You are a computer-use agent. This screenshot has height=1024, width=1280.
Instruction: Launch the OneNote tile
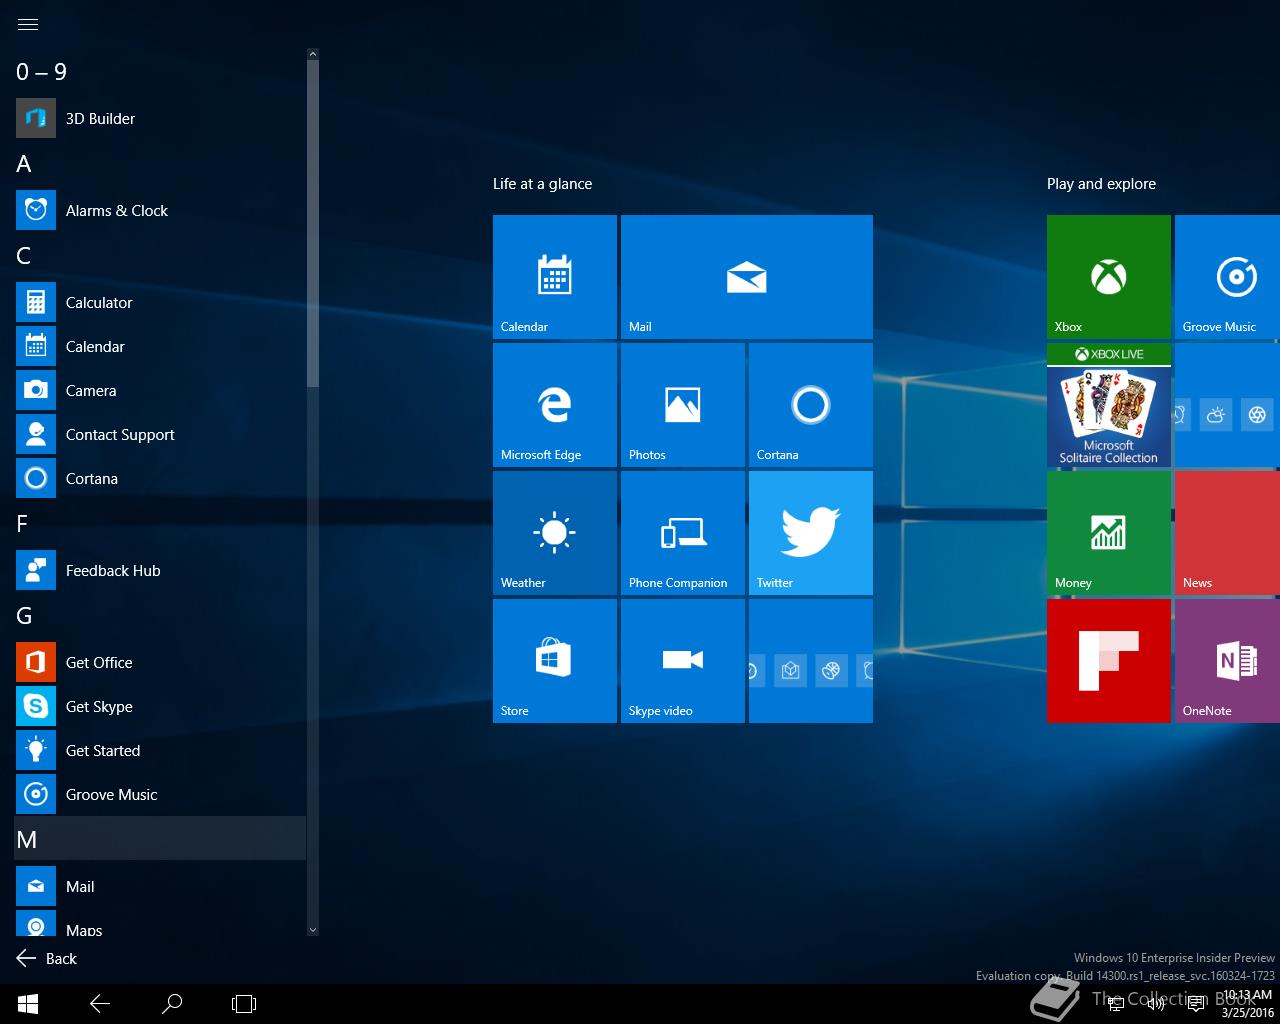[1228, 661]
